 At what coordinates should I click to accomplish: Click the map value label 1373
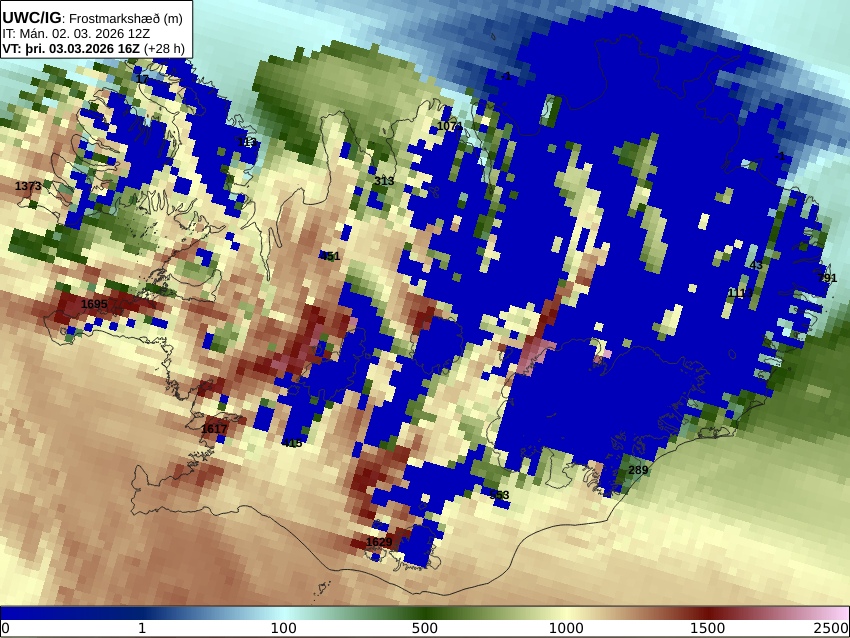(x=28, y=186)
